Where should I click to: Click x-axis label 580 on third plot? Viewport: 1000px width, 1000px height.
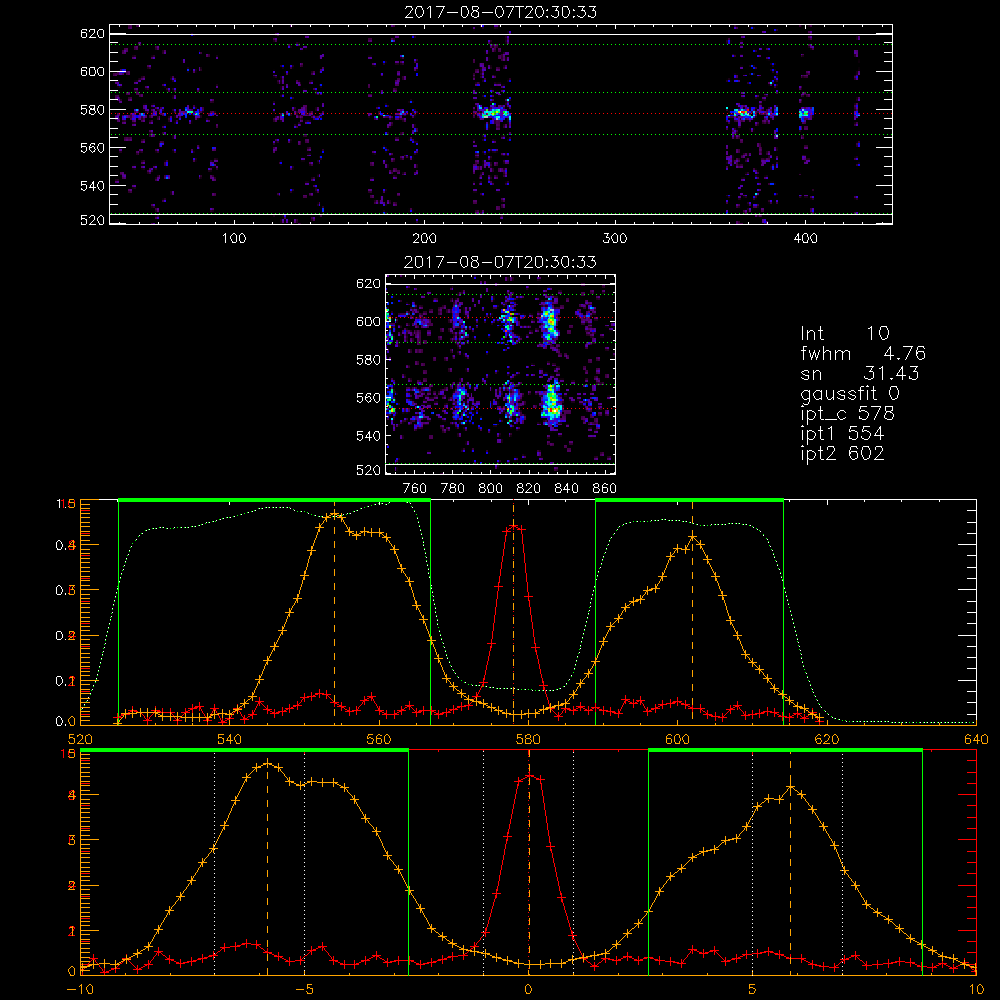(x=529, y=740)
